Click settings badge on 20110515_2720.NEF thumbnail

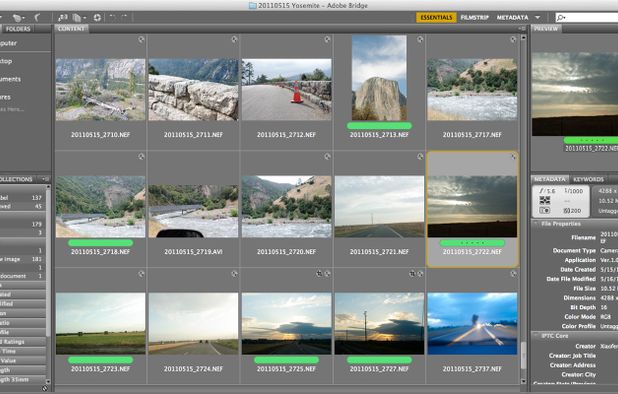[x=327, y=156]
